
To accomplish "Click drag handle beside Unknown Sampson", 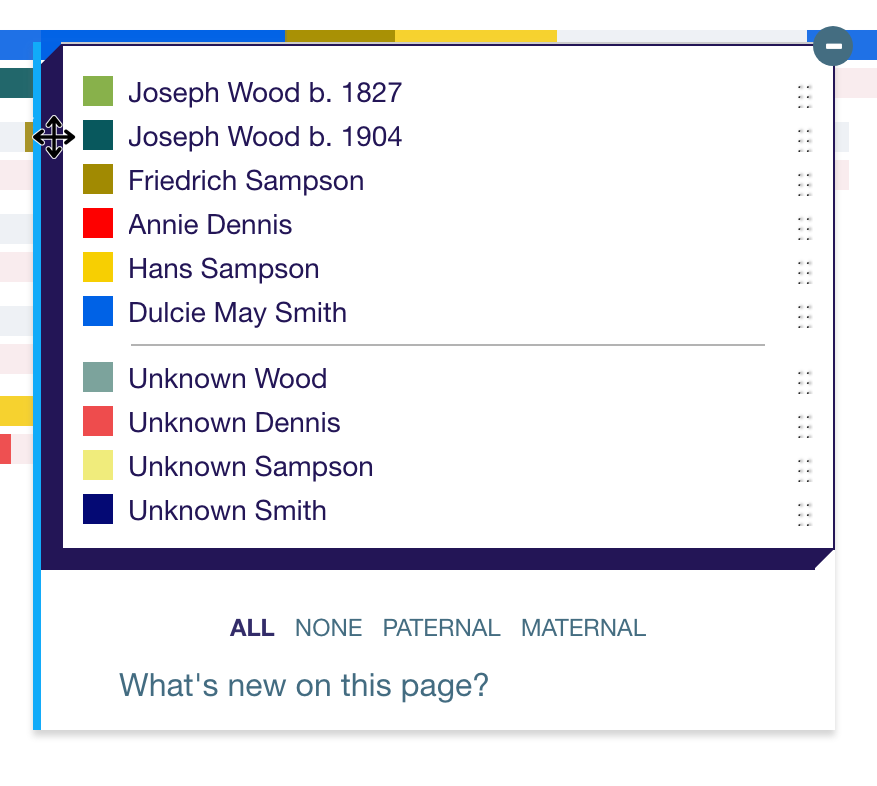I will point(804,470).
